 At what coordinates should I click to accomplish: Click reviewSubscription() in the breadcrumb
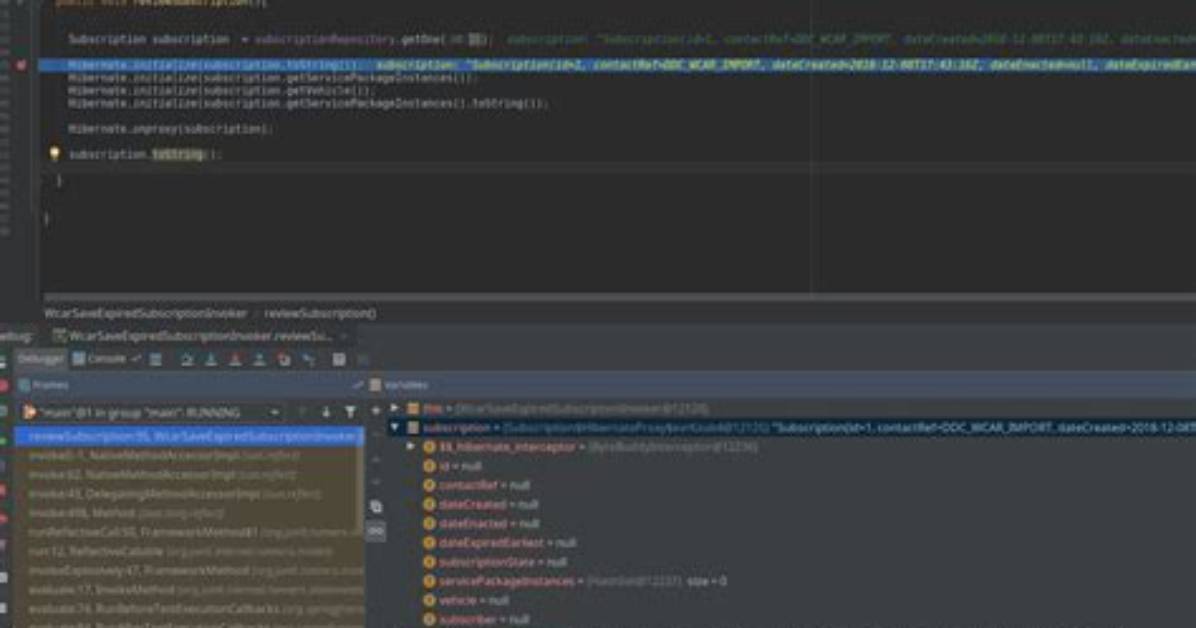[x=320, y=313]
